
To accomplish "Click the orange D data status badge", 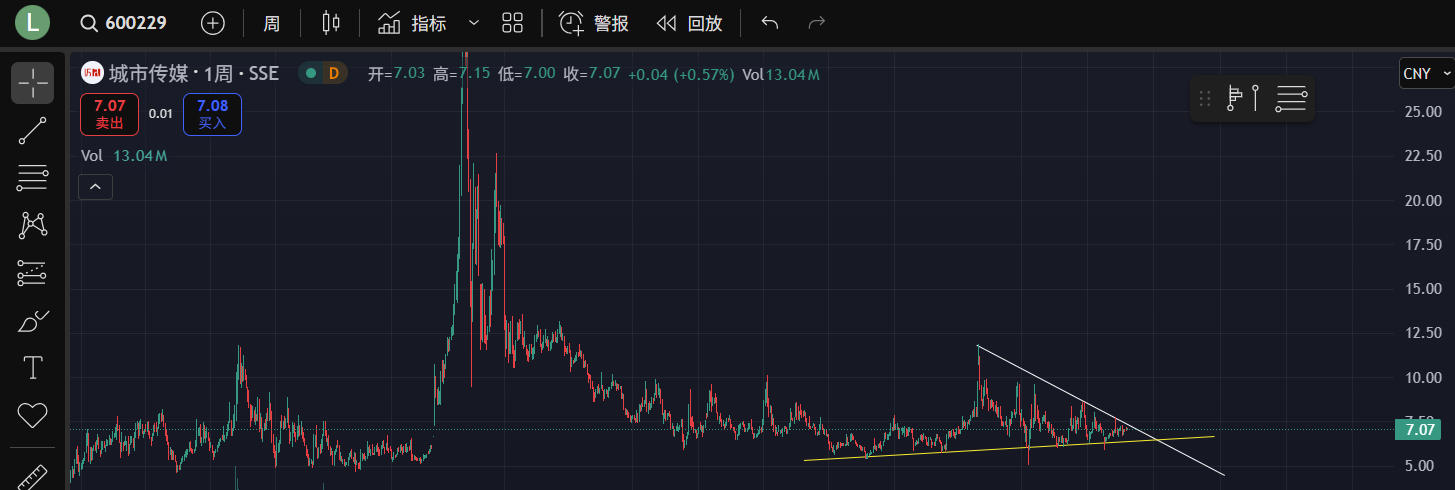I will [334, 73].
